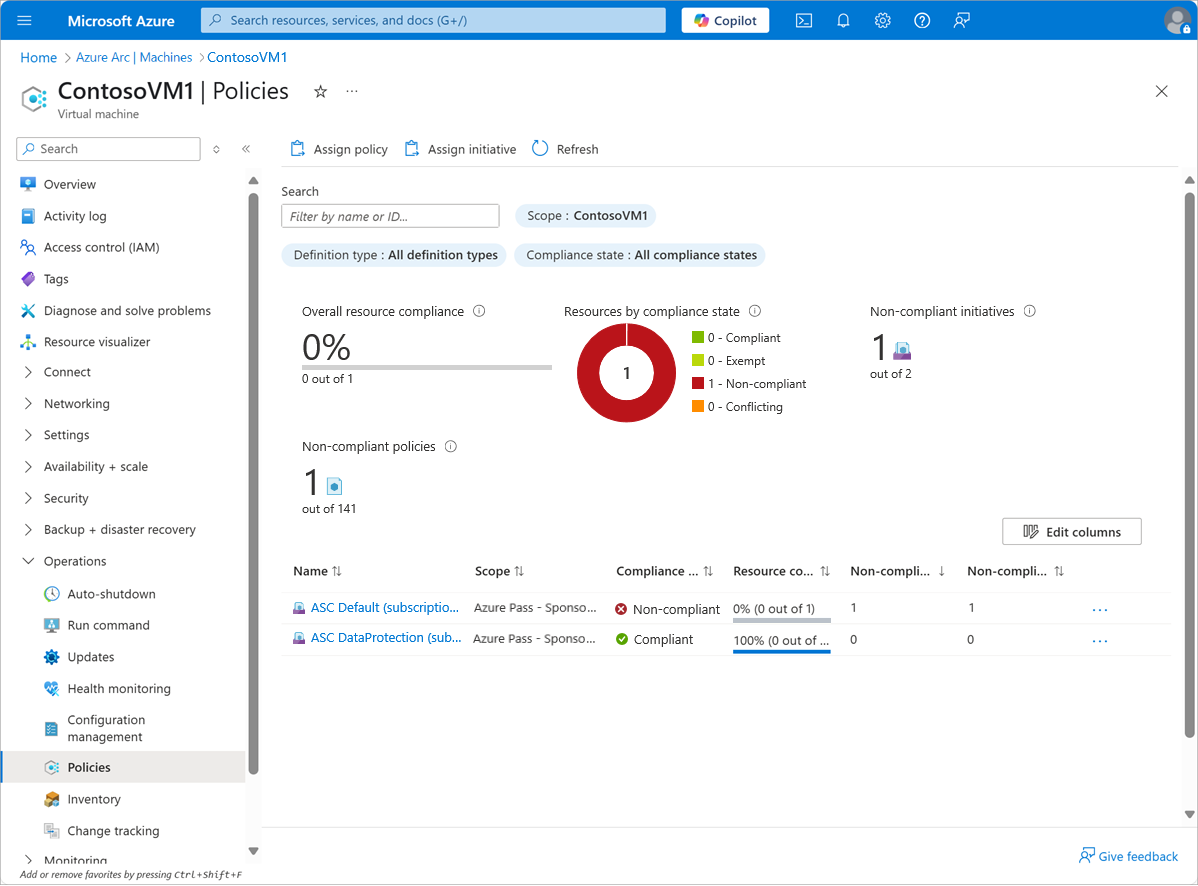Show info for Overall resource compliance

pos(479,311)
